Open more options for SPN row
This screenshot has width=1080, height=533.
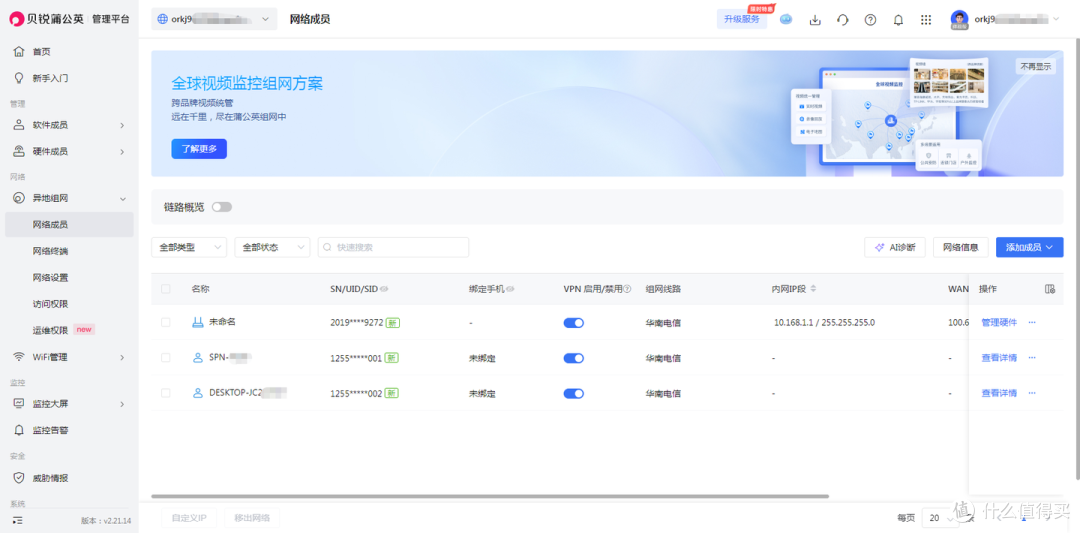click(1032, 357)
